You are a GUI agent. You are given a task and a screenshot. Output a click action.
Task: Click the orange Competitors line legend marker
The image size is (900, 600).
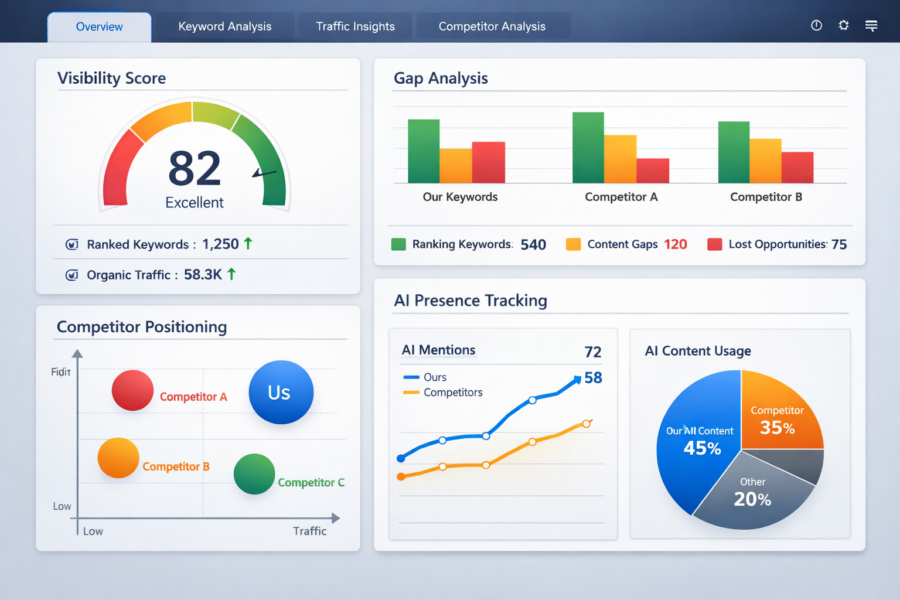[411, 393]
